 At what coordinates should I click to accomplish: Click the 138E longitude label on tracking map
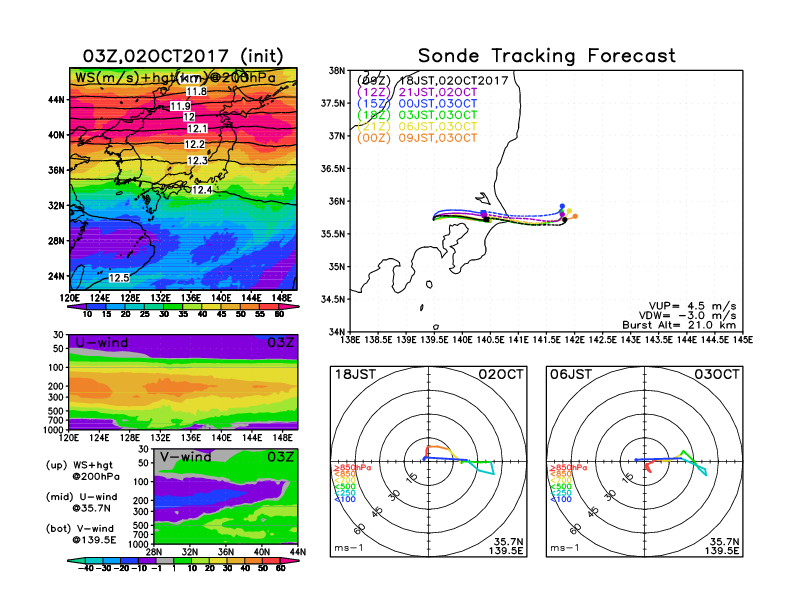(x=350, y=340)
